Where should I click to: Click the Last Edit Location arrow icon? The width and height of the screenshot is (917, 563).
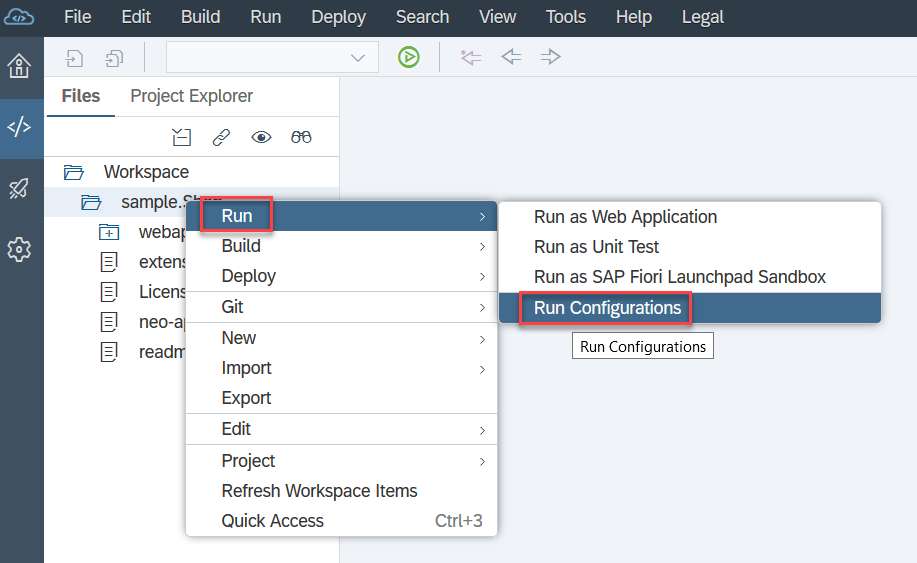(x=470, y=57)
